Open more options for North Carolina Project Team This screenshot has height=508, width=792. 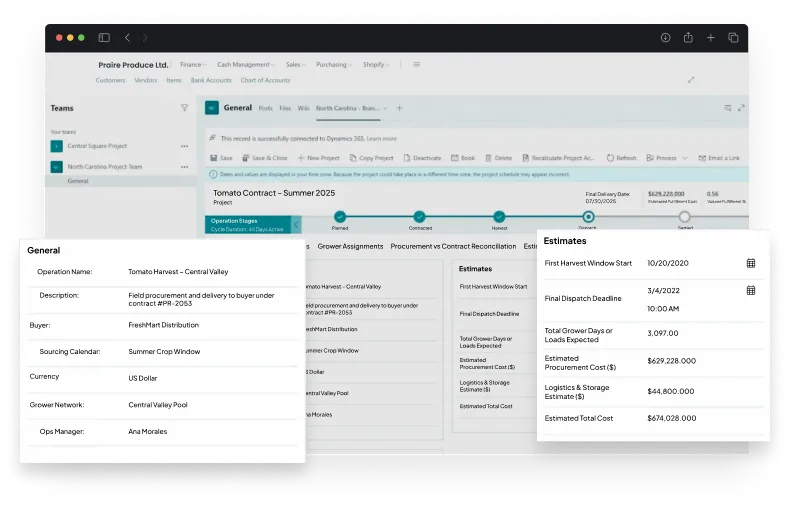pos(184,167)
